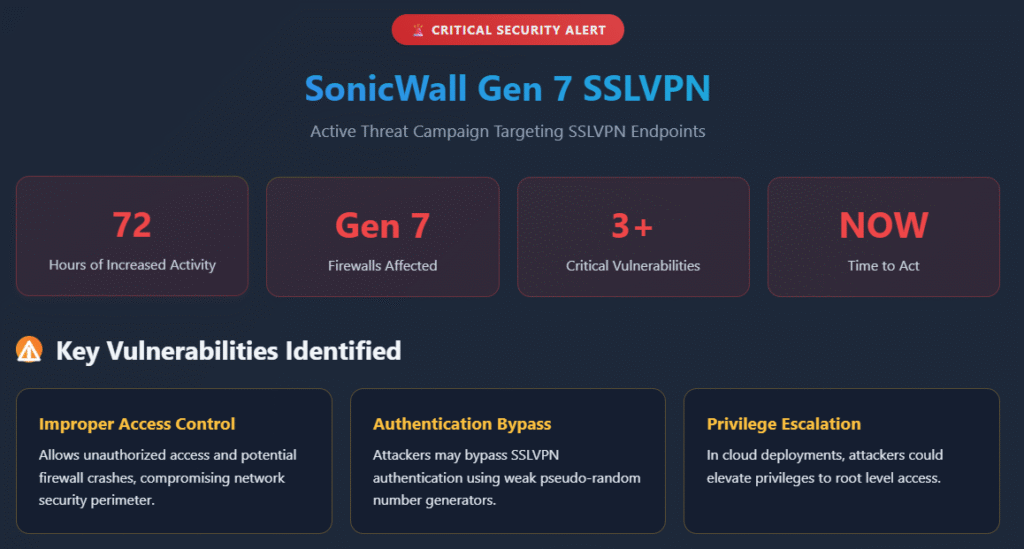Open the Improper Access Control card
Image resolution: width=1024 pixels, height=549 pixels.
click(174, 461)
